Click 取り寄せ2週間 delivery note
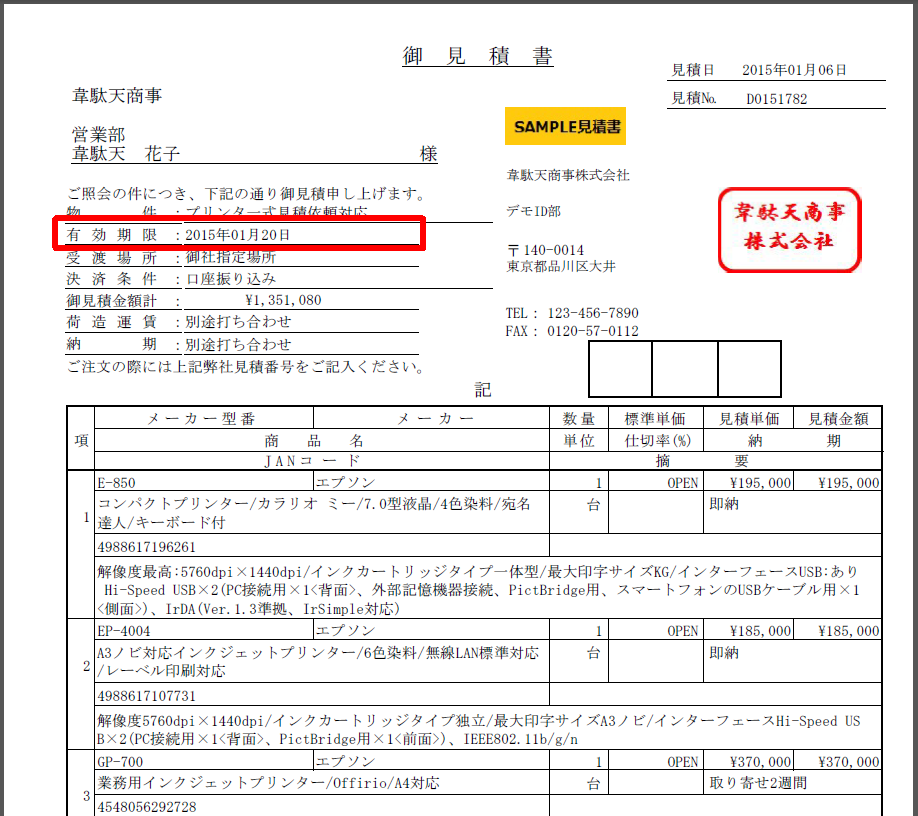Viewport: 918px width, 816px height. click(x=758, y=783)
